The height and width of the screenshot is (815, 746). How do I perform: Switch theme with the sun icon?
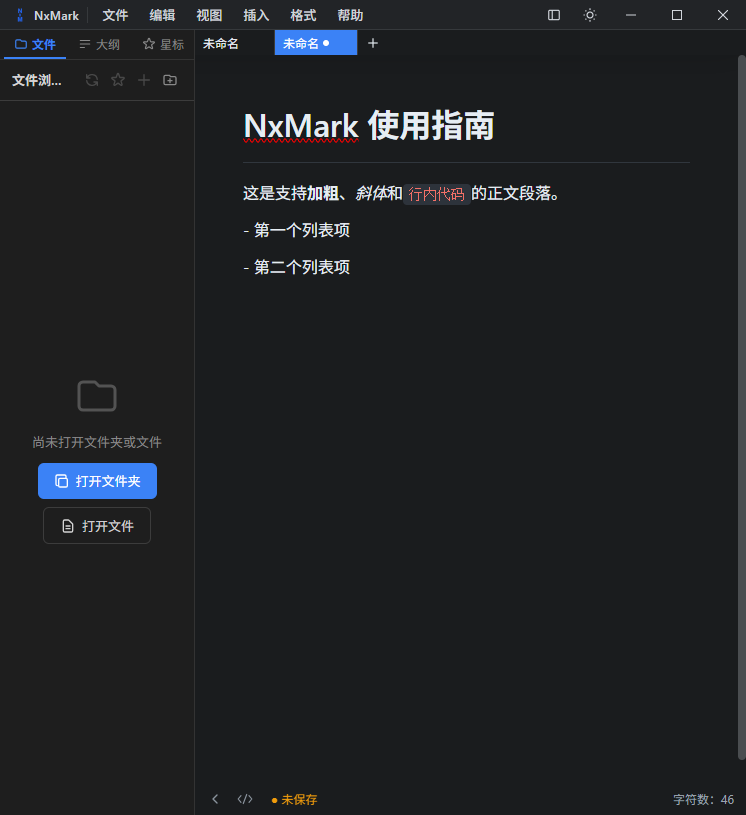590,15
